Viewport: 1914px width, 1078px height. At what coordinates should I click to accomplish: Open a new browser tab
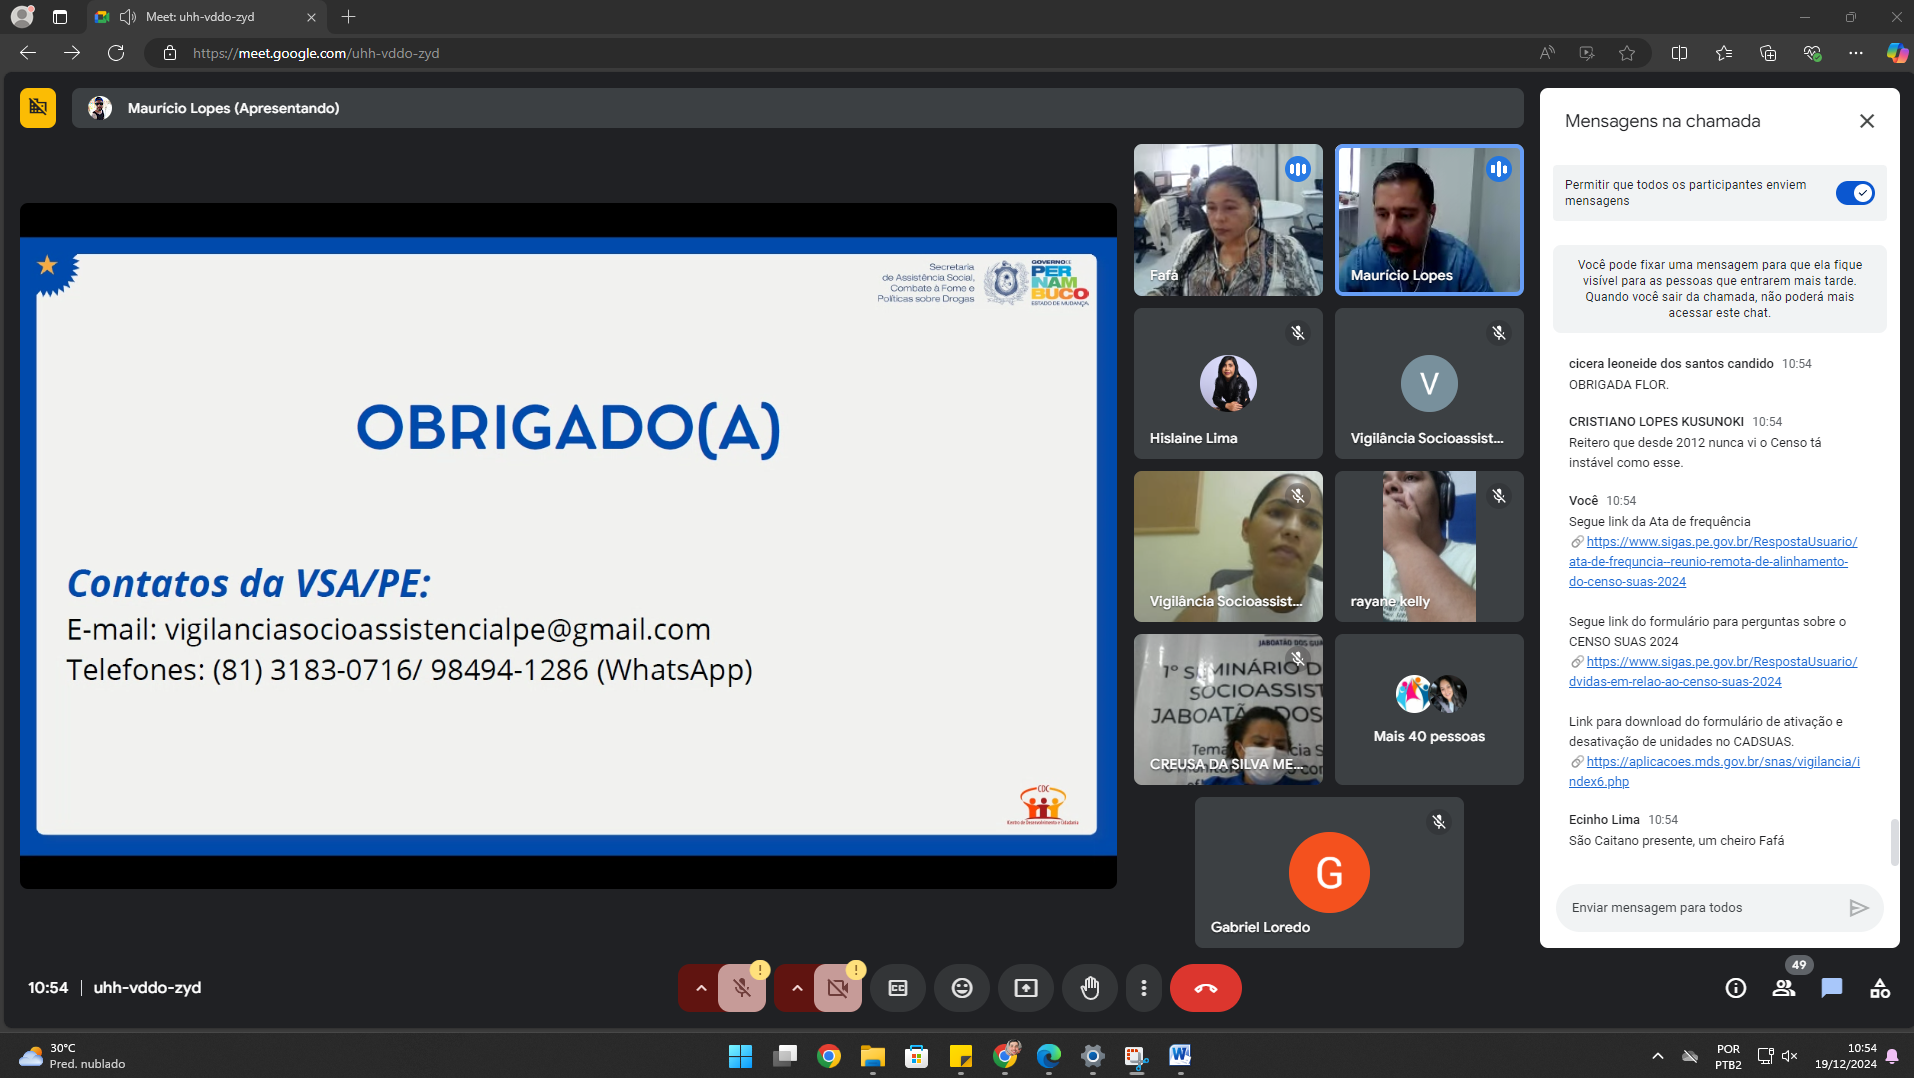(x=348, y=17)
